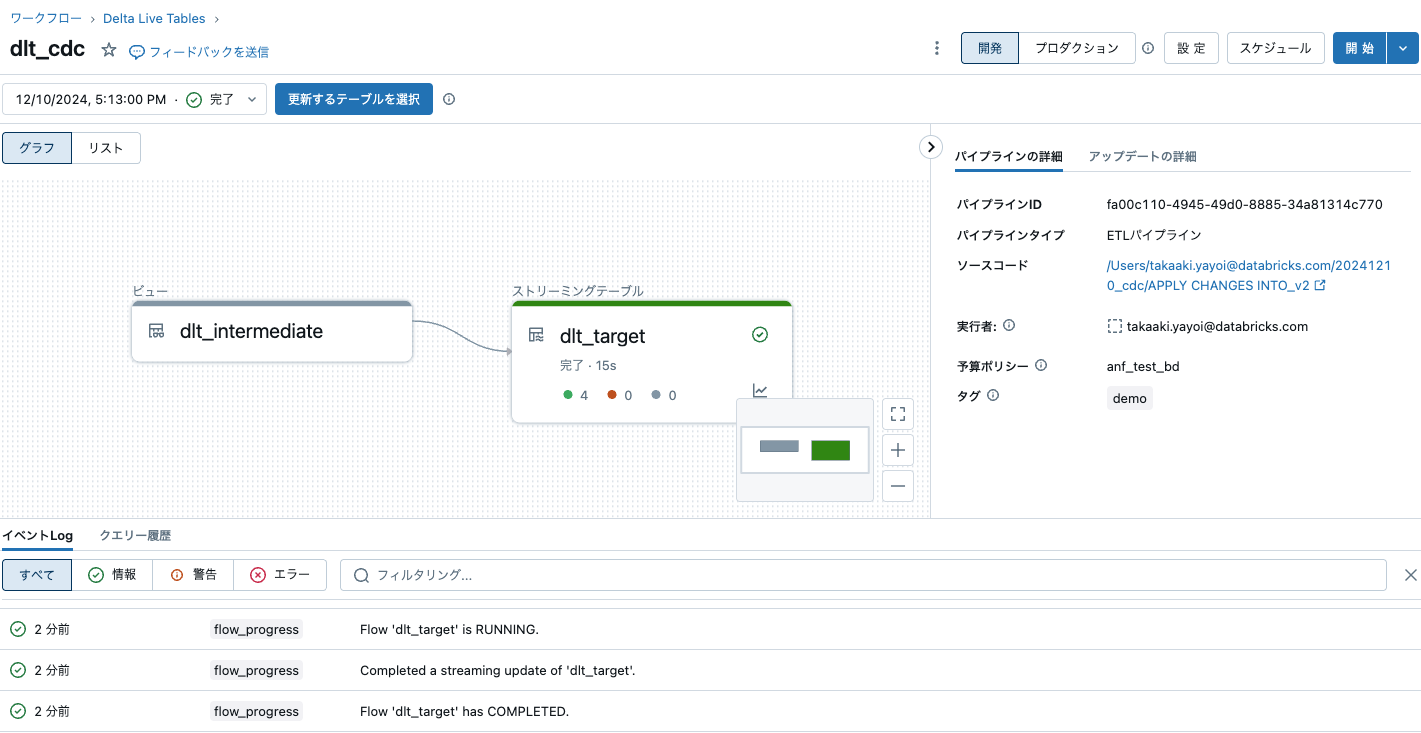Select the dlt_intermediate node
This screenshot has height=733, width=1421.
tap(272, 331)
